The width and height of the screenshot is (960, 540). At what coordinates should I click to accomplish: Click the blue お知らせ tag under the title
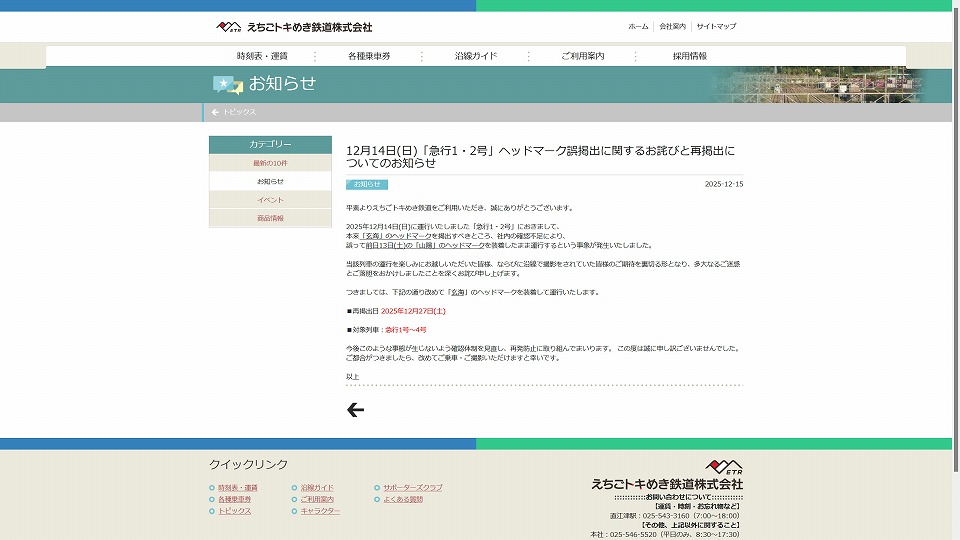367,184
